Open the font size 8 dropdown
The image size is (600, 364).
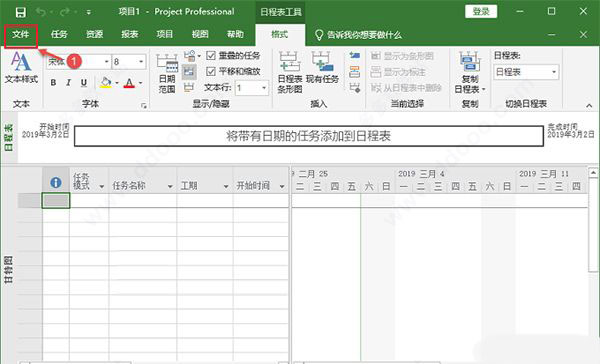pyautogui.click(x=141, y=62)
